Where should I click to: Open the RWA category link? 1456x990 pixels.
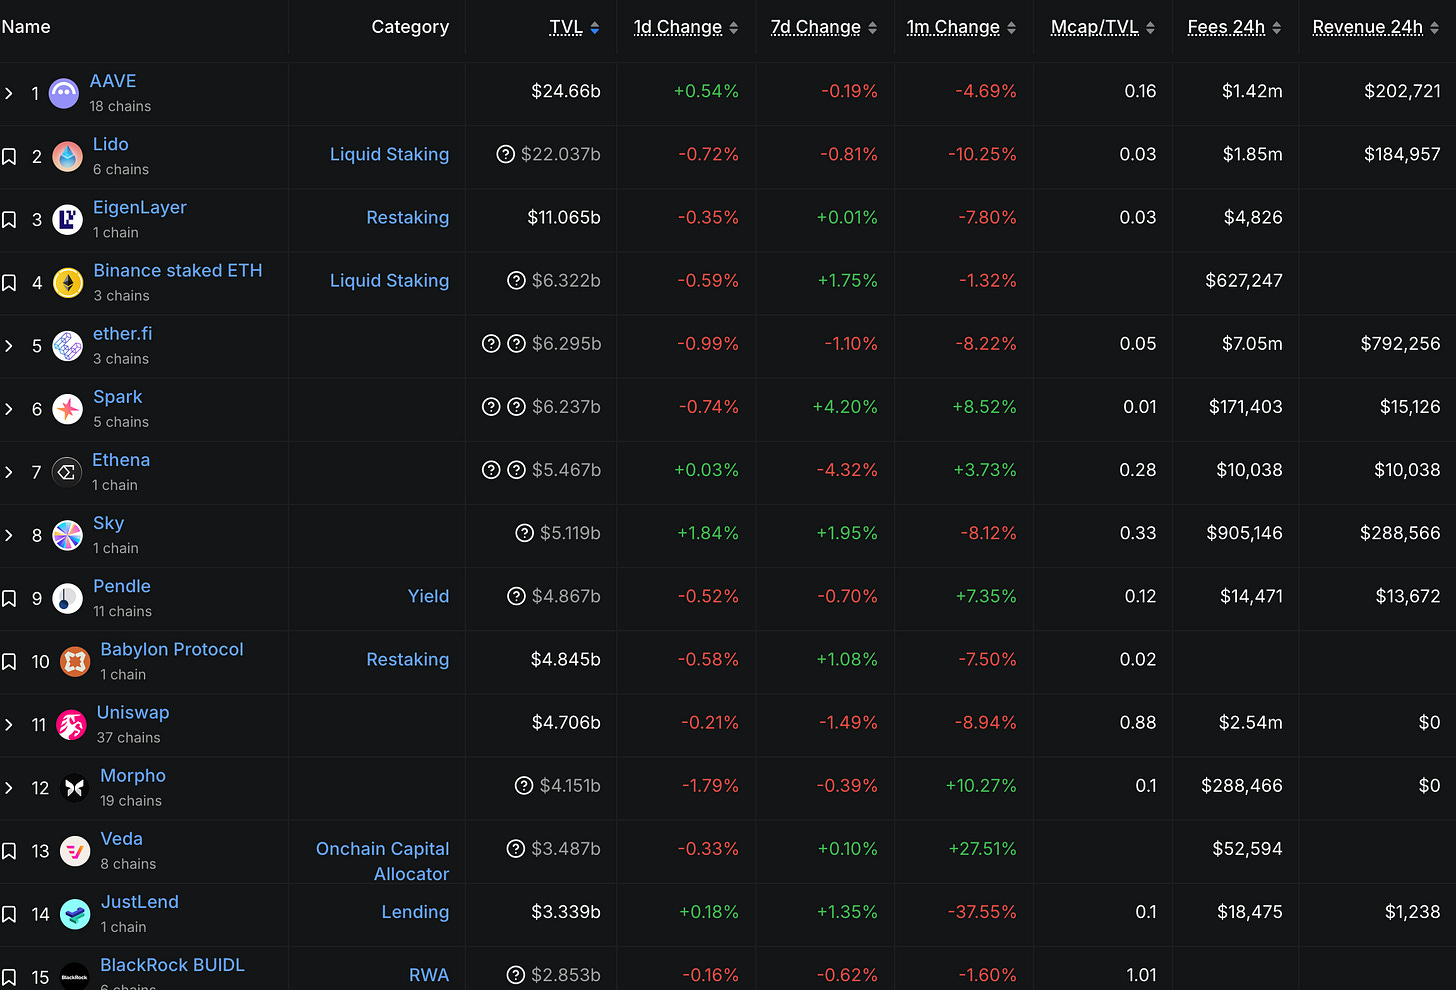tap(429, 975)
